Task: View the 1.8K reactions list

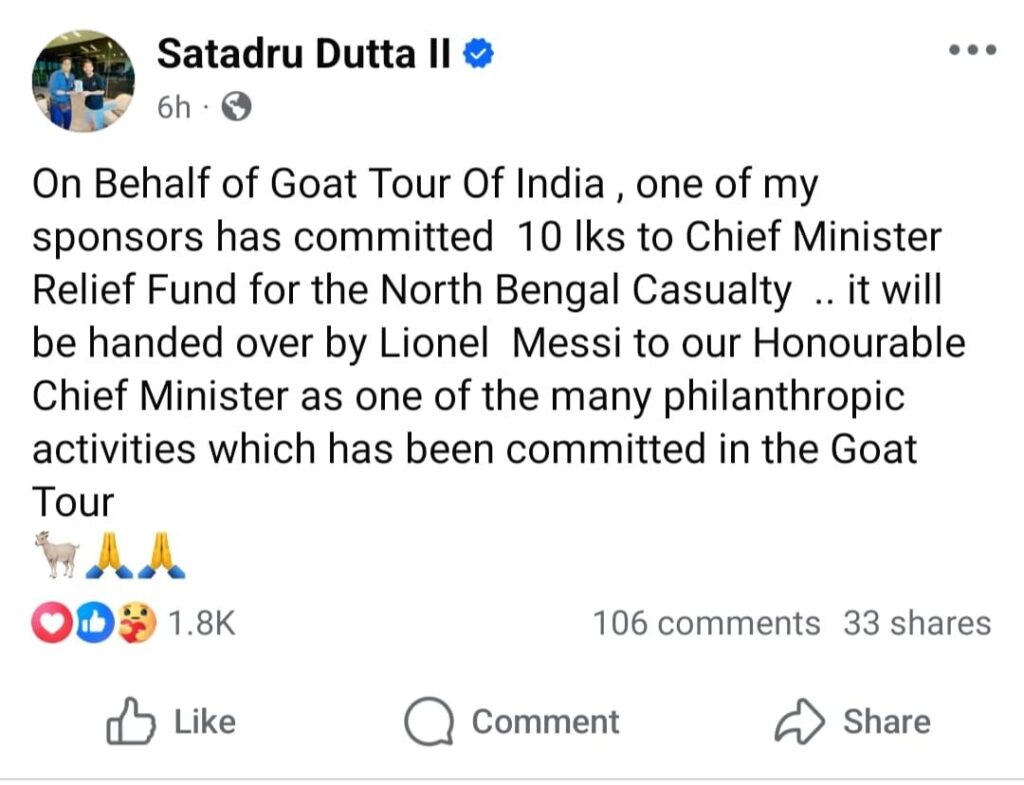Action: click(201, 624)
